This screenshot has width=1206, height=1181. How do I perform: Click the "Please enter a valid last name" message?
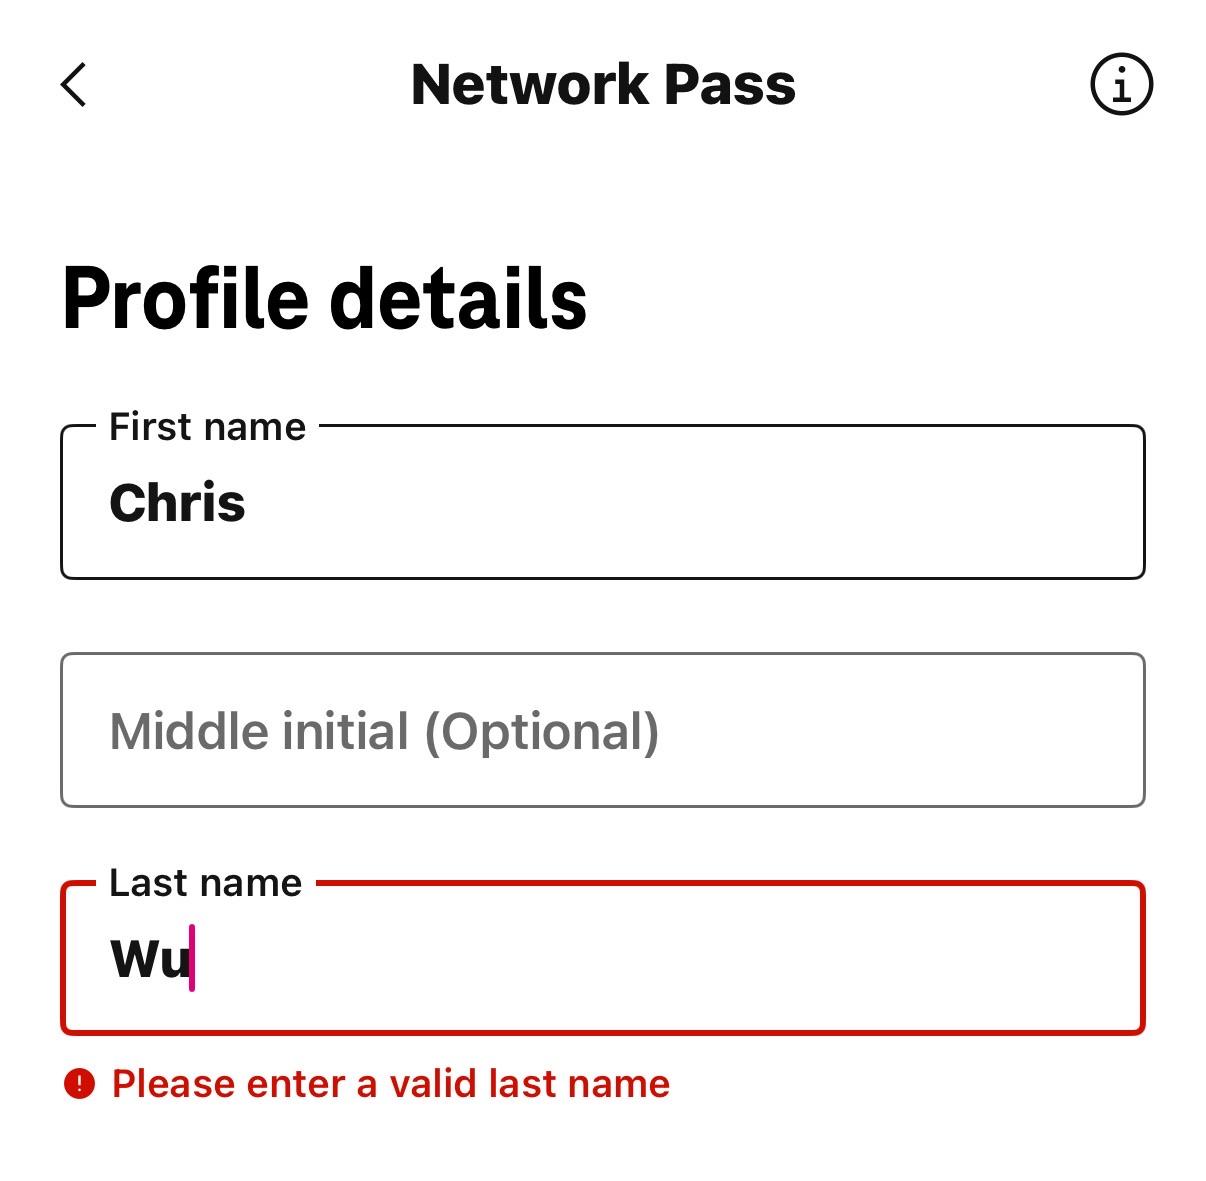click(391, 1084)
